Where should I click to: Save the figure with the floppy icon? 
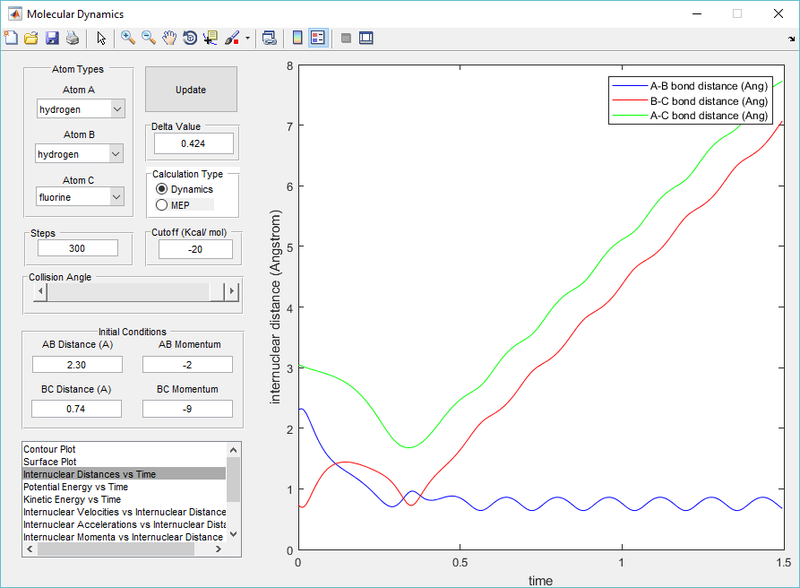51,38
